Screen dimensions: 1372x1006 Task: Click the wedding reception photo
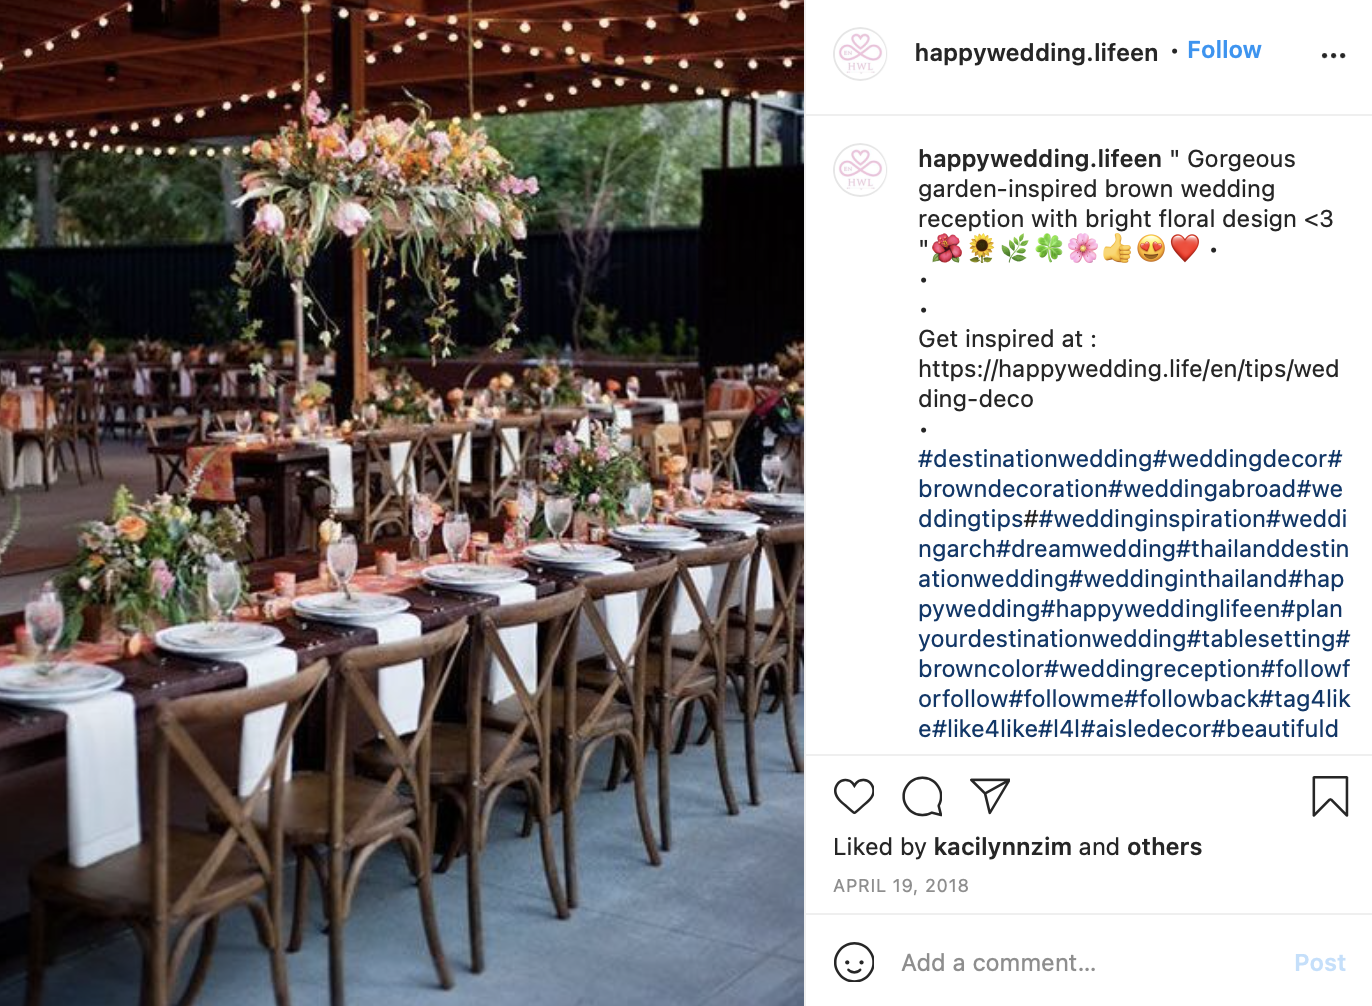(x=402, y=503)
